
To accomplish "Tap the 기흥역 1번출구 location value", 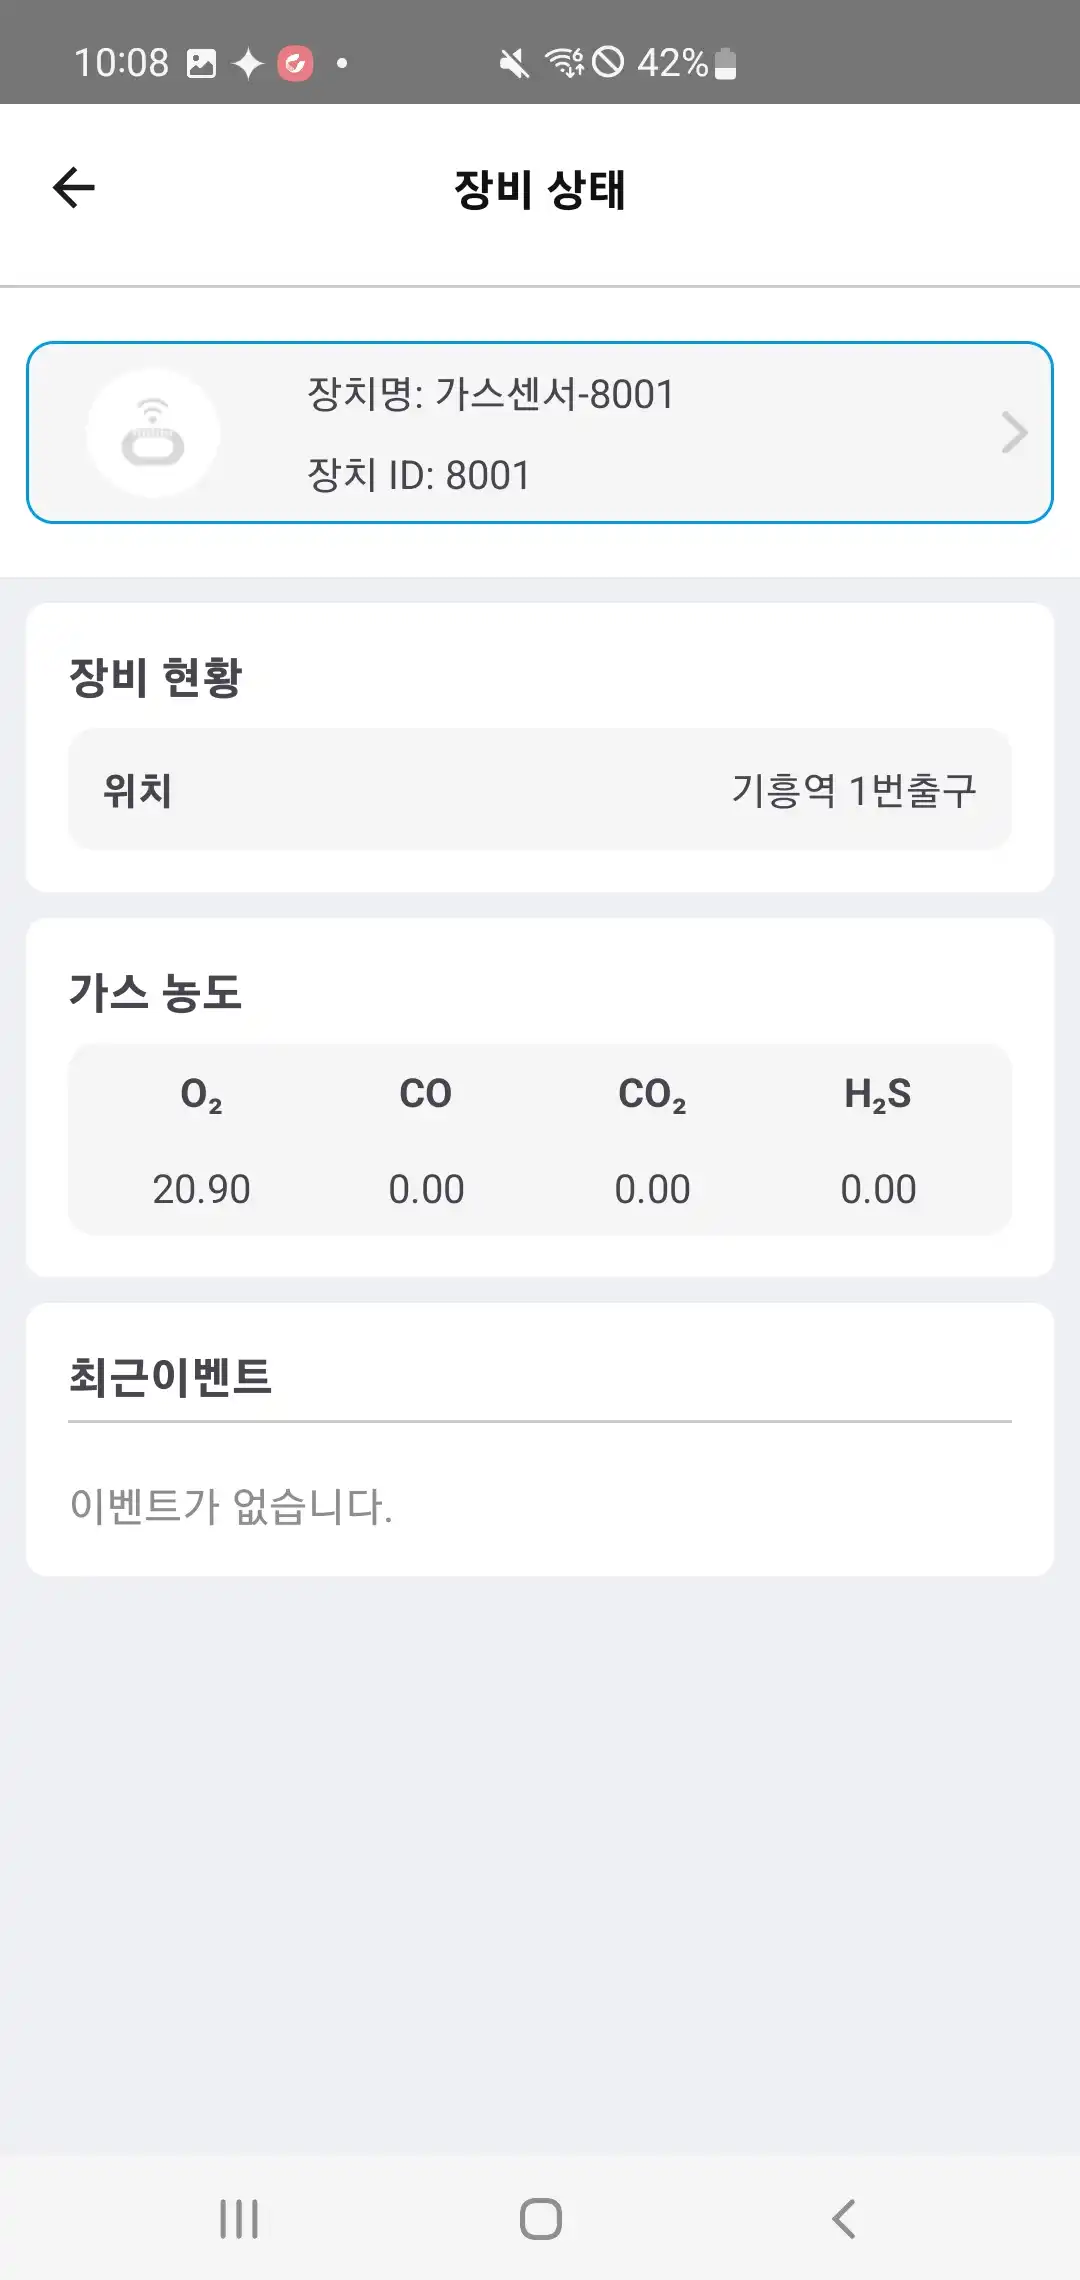I will pyautogui.click(x=854, y=791).
